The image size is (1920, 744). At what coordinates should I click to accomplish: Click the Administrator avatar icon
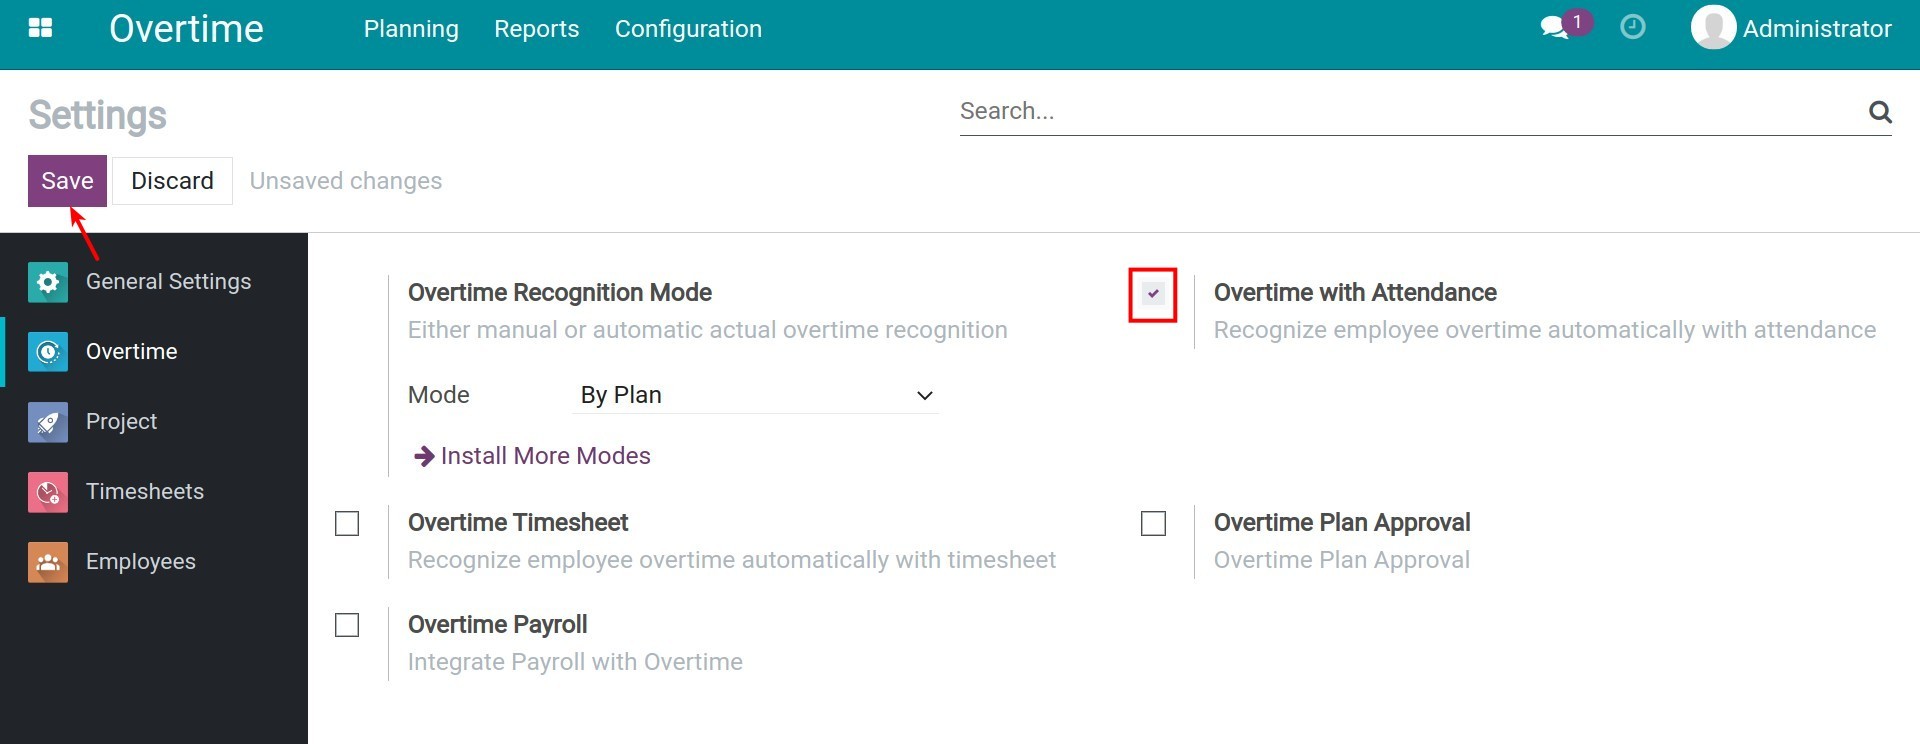pos(1712,28)
